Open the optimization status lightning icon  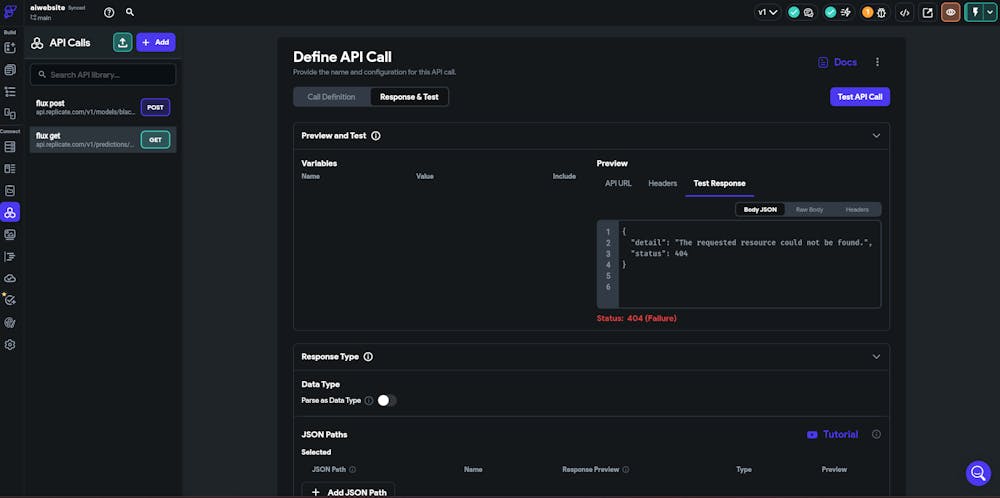coord(838,12)
